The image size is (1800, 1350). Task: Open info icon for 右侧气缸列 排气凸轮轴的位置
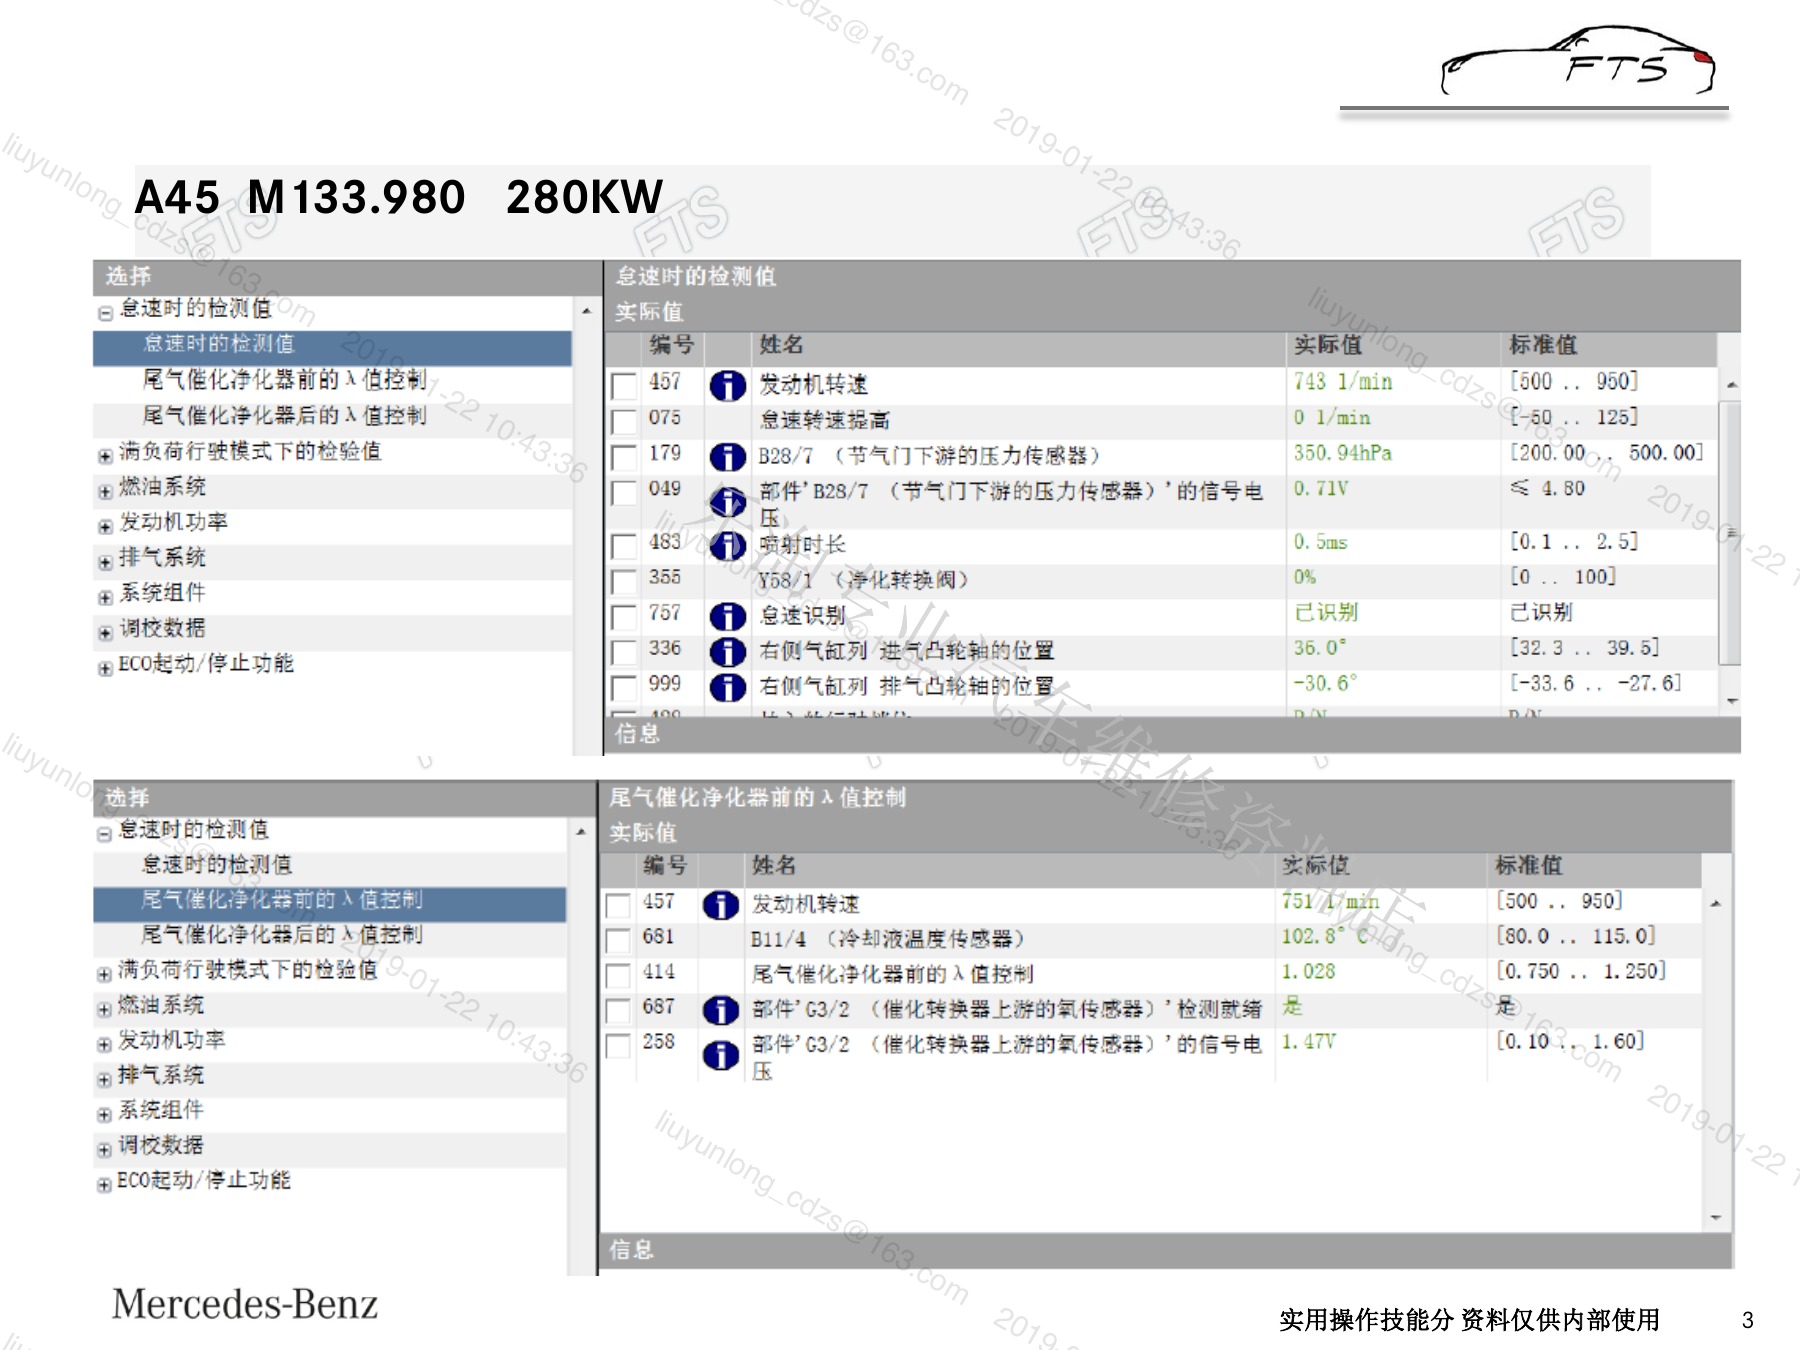pyautogui.click(x=727, y=687)
